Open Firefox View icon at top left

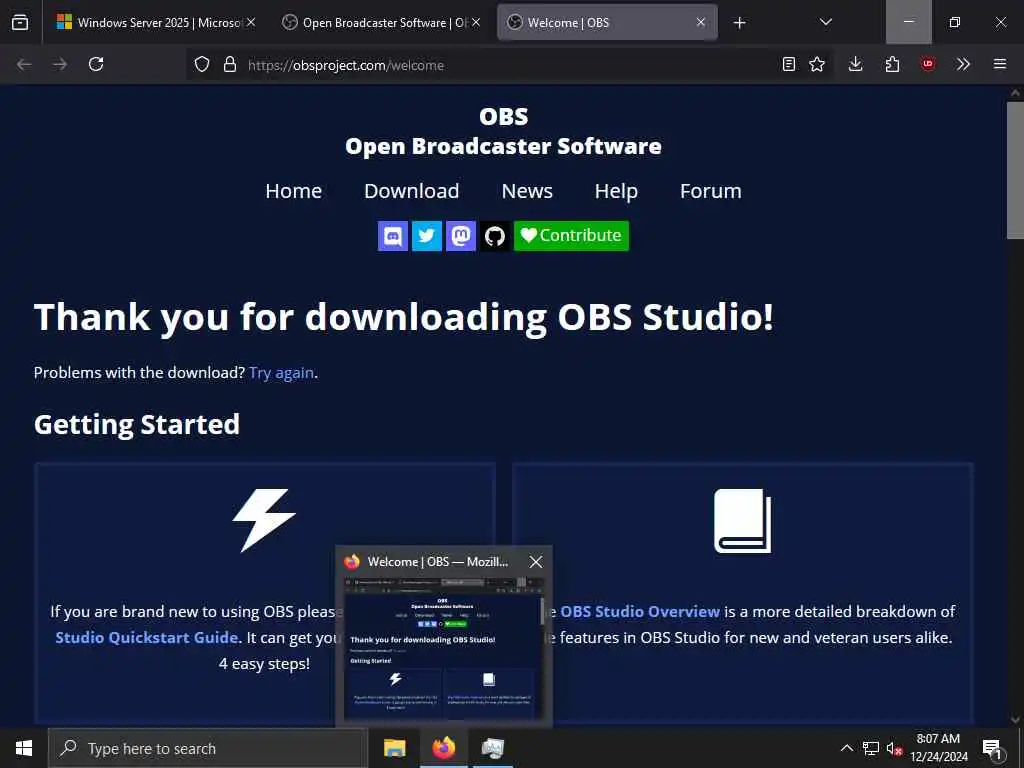click(20, 22)
